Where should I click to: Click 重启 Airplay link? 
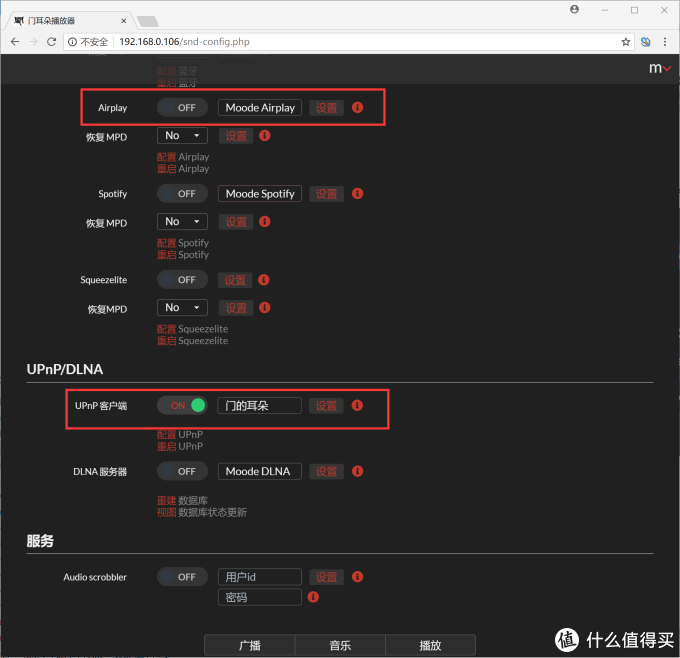[183, 168]
